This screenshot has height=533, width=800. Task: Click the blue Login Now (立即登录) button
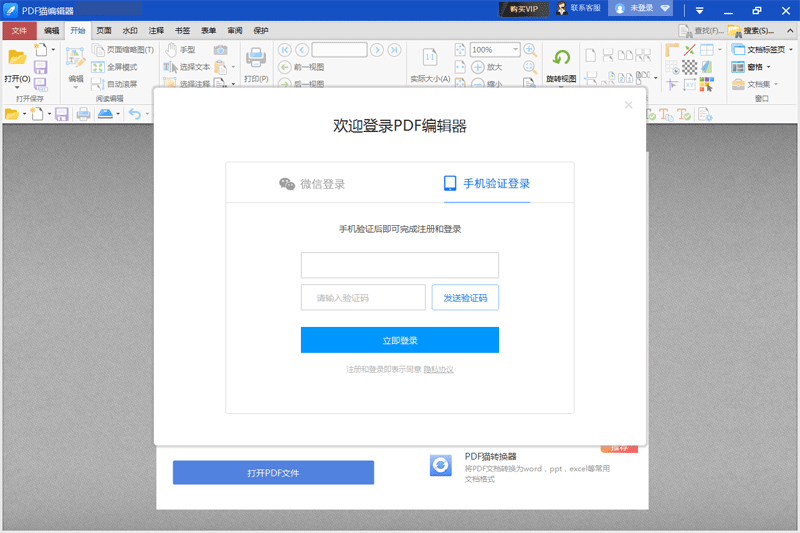pyautogui.click(x=399, y=341)
